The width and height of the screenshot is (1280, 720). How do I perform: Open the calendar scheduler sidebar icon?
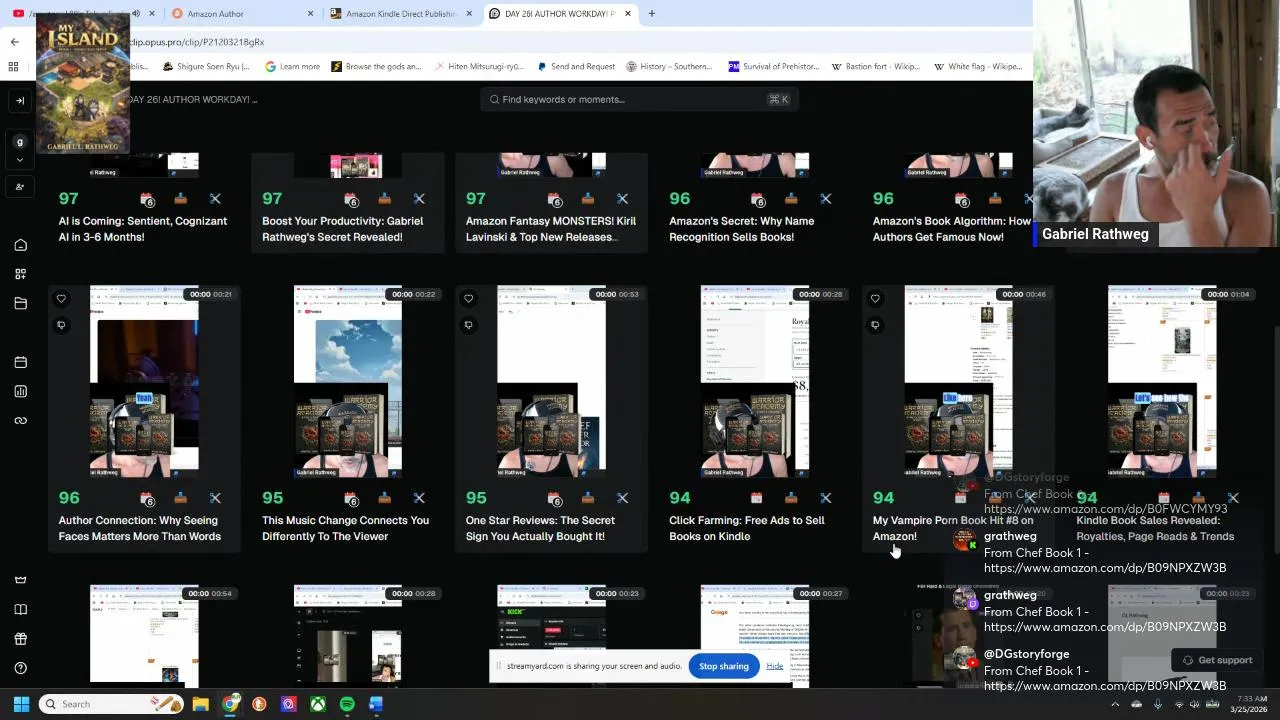tap(20, 362)
